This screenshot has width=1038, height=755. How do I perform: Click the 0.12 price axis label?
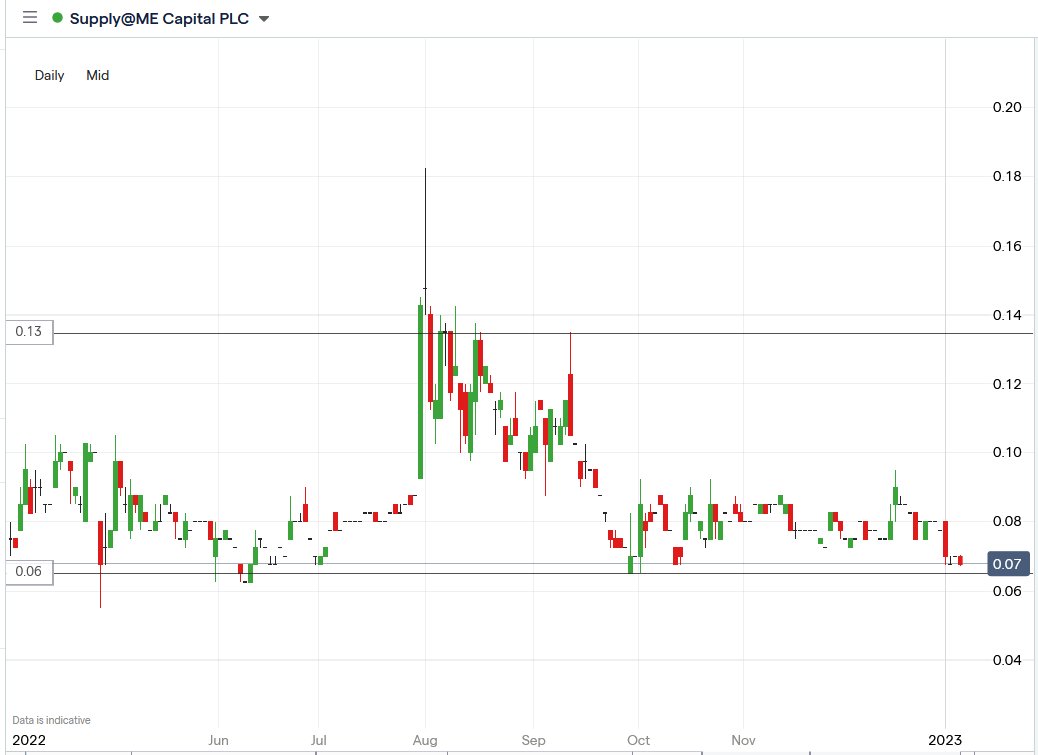(x=1007, y=384)
